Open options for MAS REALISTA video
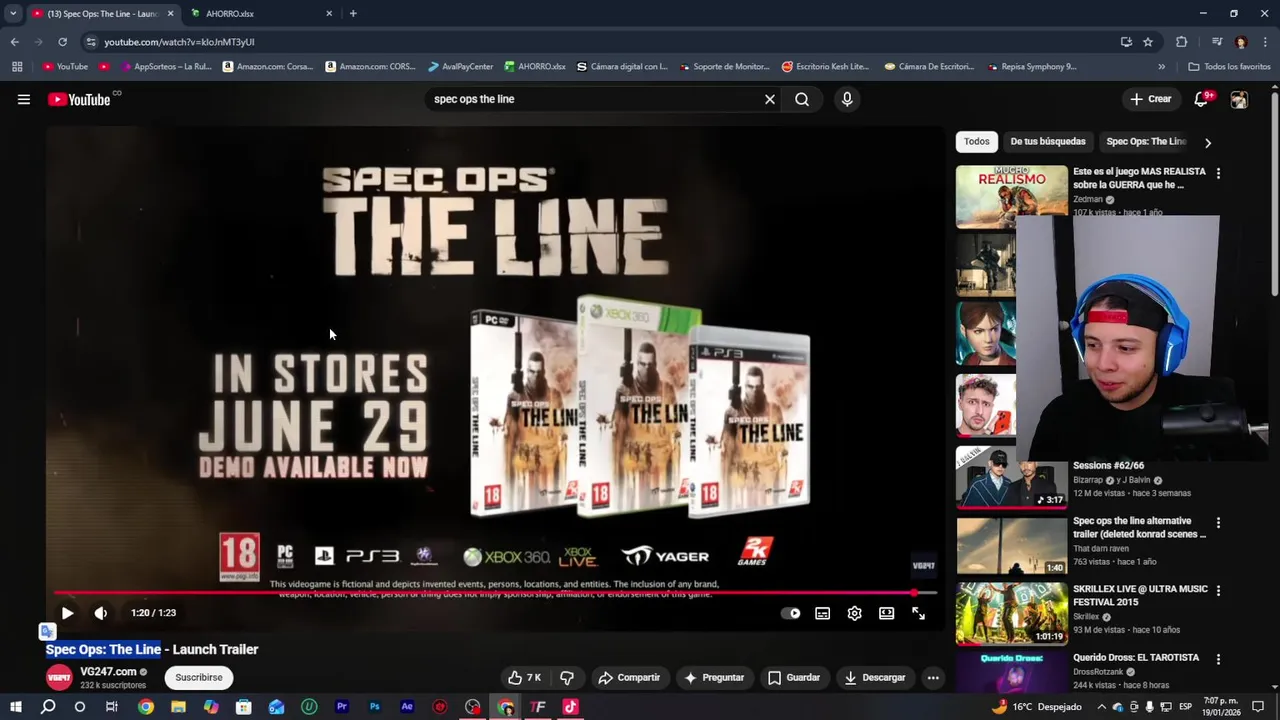Image resolution: width=1280 pixels, height=720 pixels. click(x=1218, y=173)
